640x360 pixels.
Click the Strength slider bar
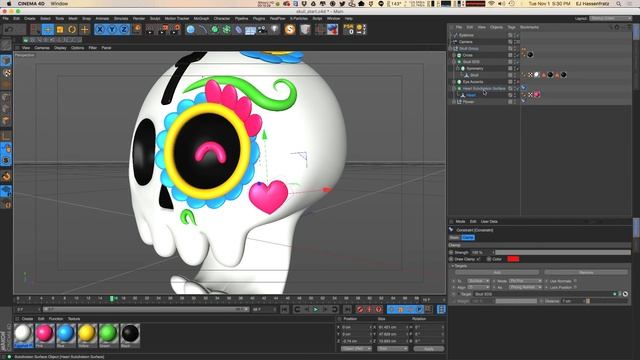563,253
